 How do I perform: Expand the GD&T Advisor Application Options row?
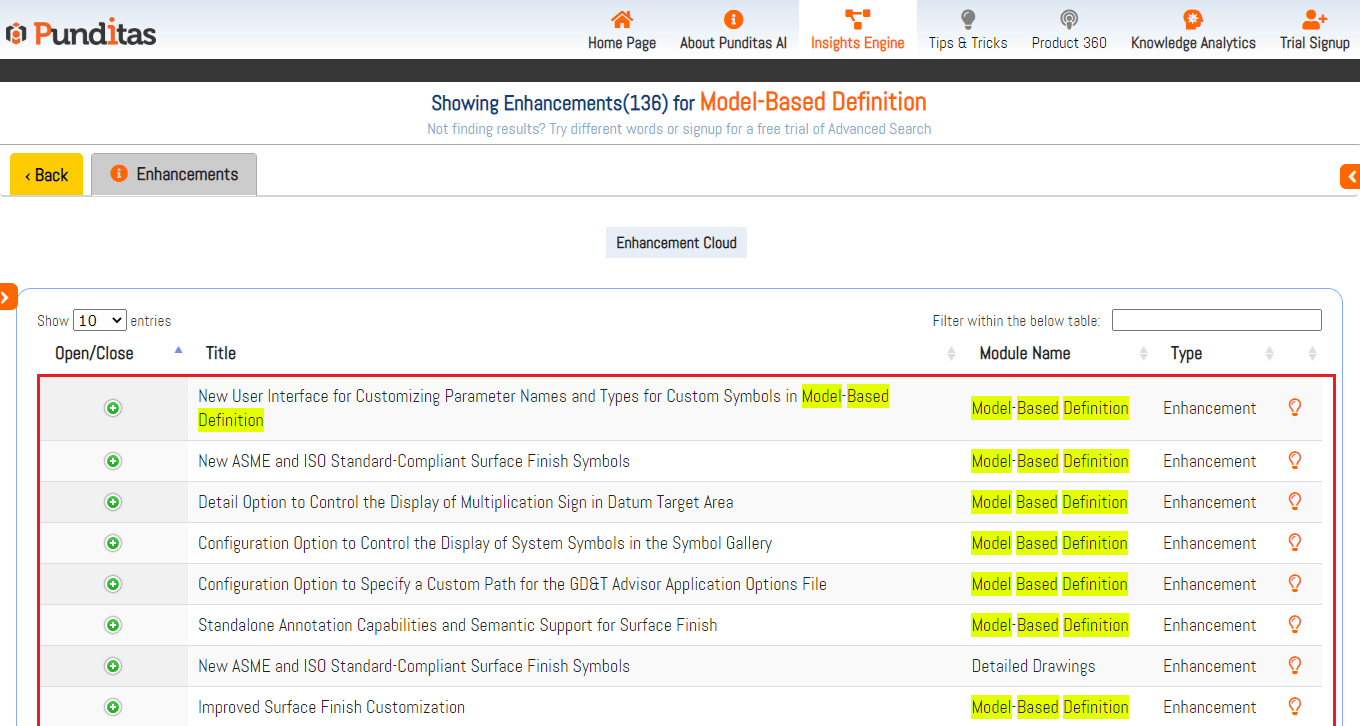pos(113,584)
